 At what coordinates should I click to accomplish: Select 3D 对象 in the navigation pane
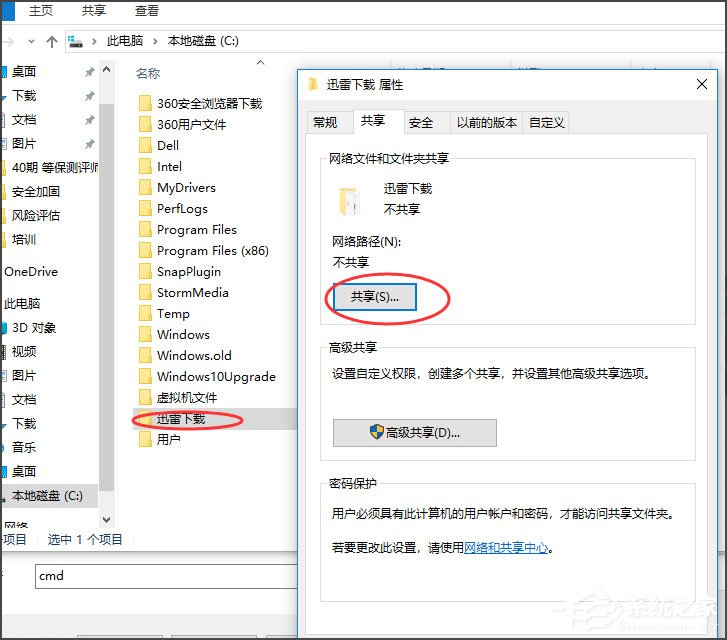(33, 328)
